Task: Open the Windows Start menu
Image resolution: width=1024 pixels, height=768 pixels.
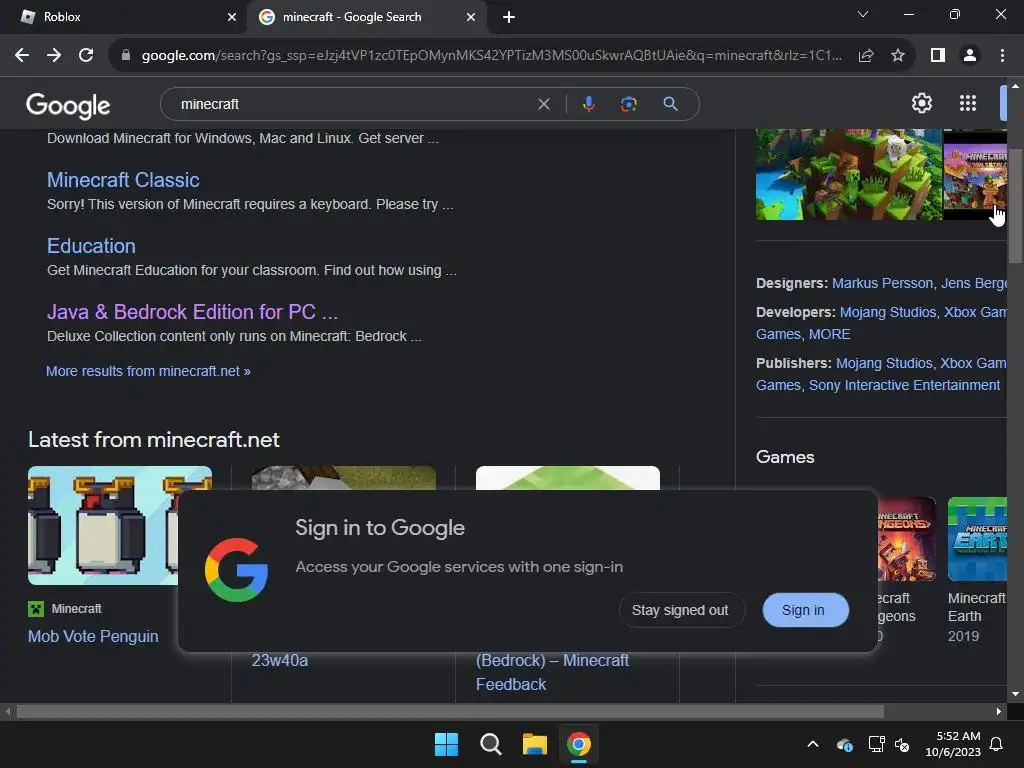Action: click(x=447, y=744)
